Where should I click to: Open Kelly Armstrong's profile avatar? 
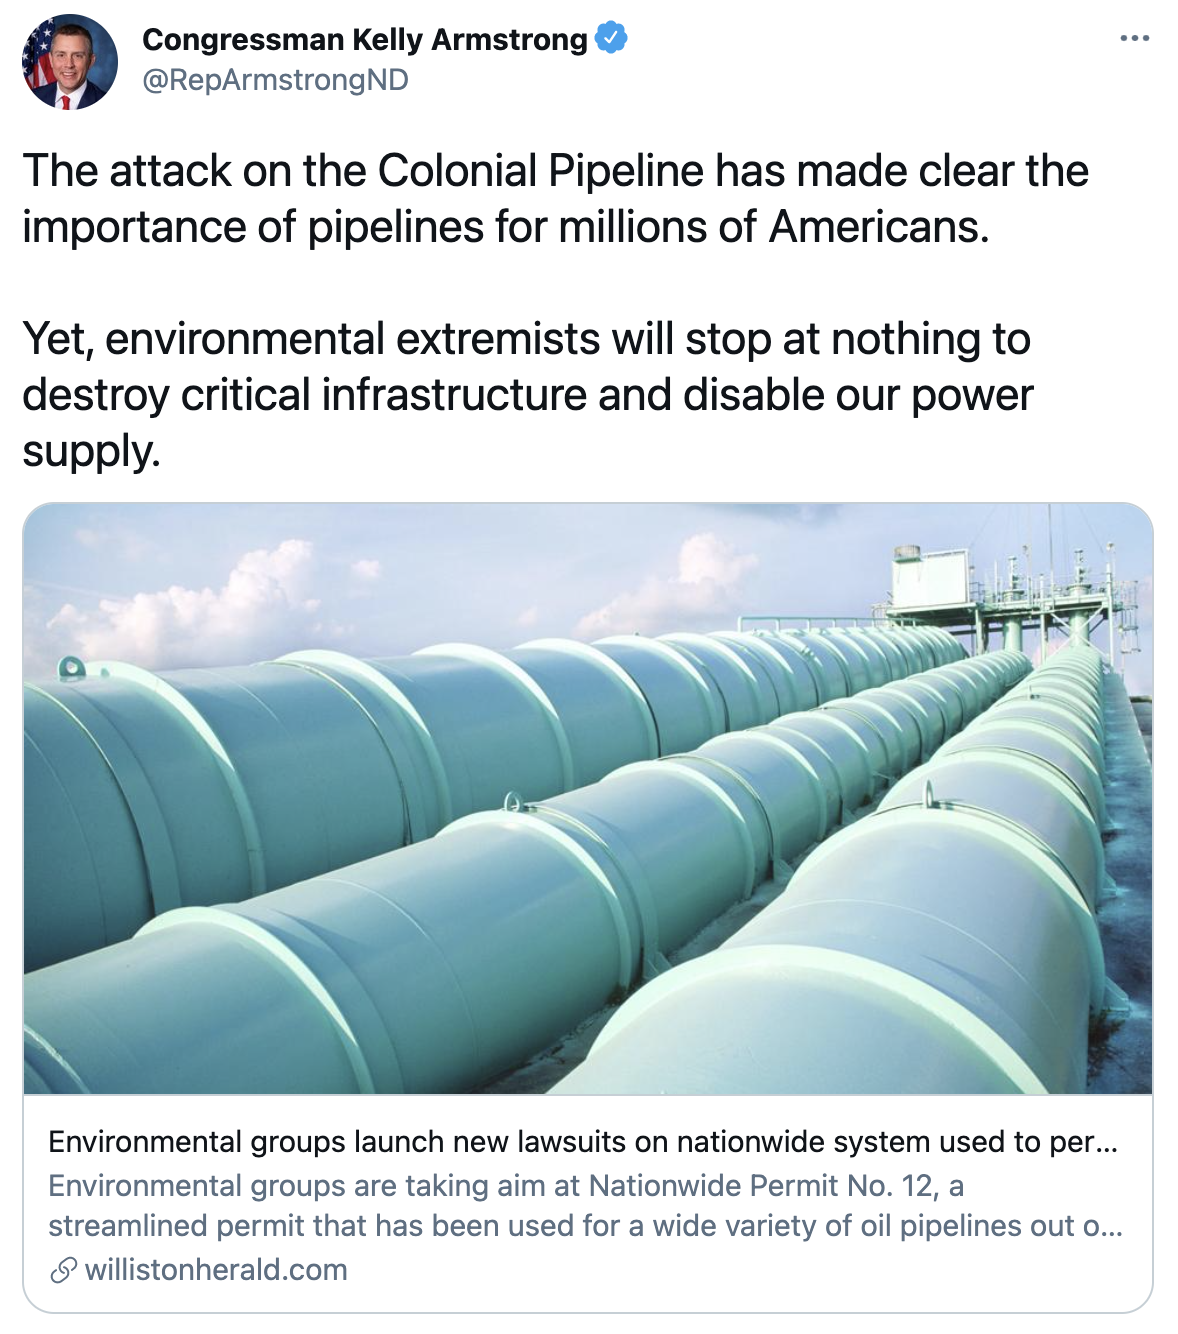[x=70, y=62]
